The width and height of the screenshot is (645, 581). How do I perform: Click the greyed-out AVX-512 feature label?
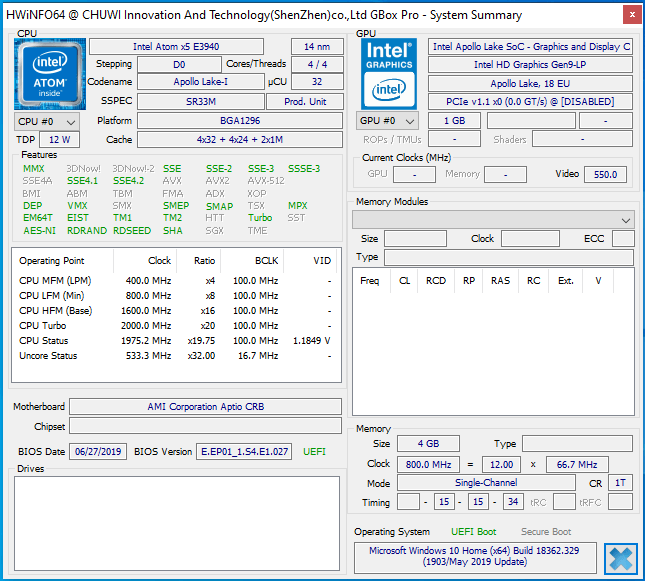tap(266, 181)
